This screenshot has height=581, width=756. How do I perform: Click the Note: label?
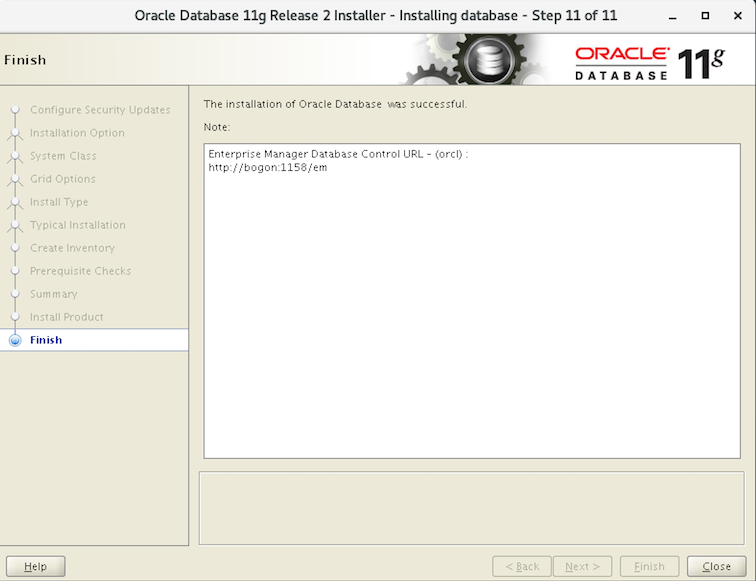point(217,127)
